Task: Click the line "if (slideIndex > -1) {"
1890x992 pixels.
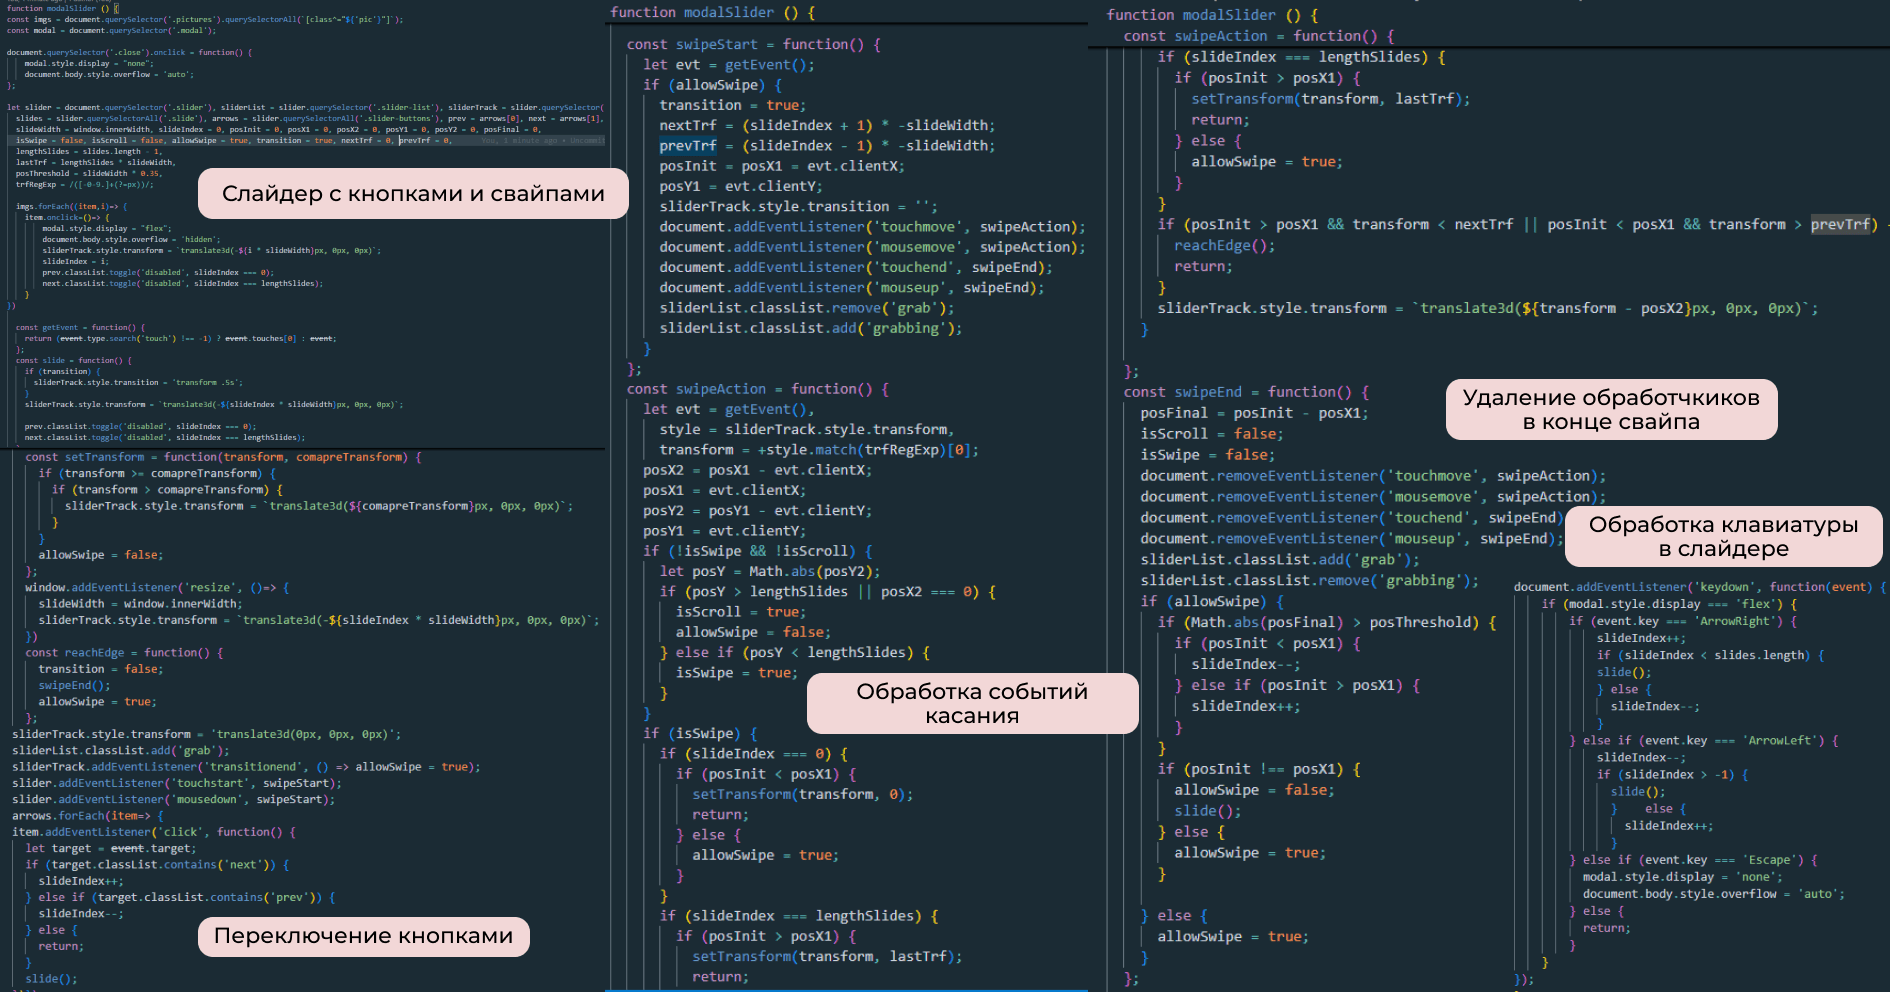Action: tap(1672, 775)
